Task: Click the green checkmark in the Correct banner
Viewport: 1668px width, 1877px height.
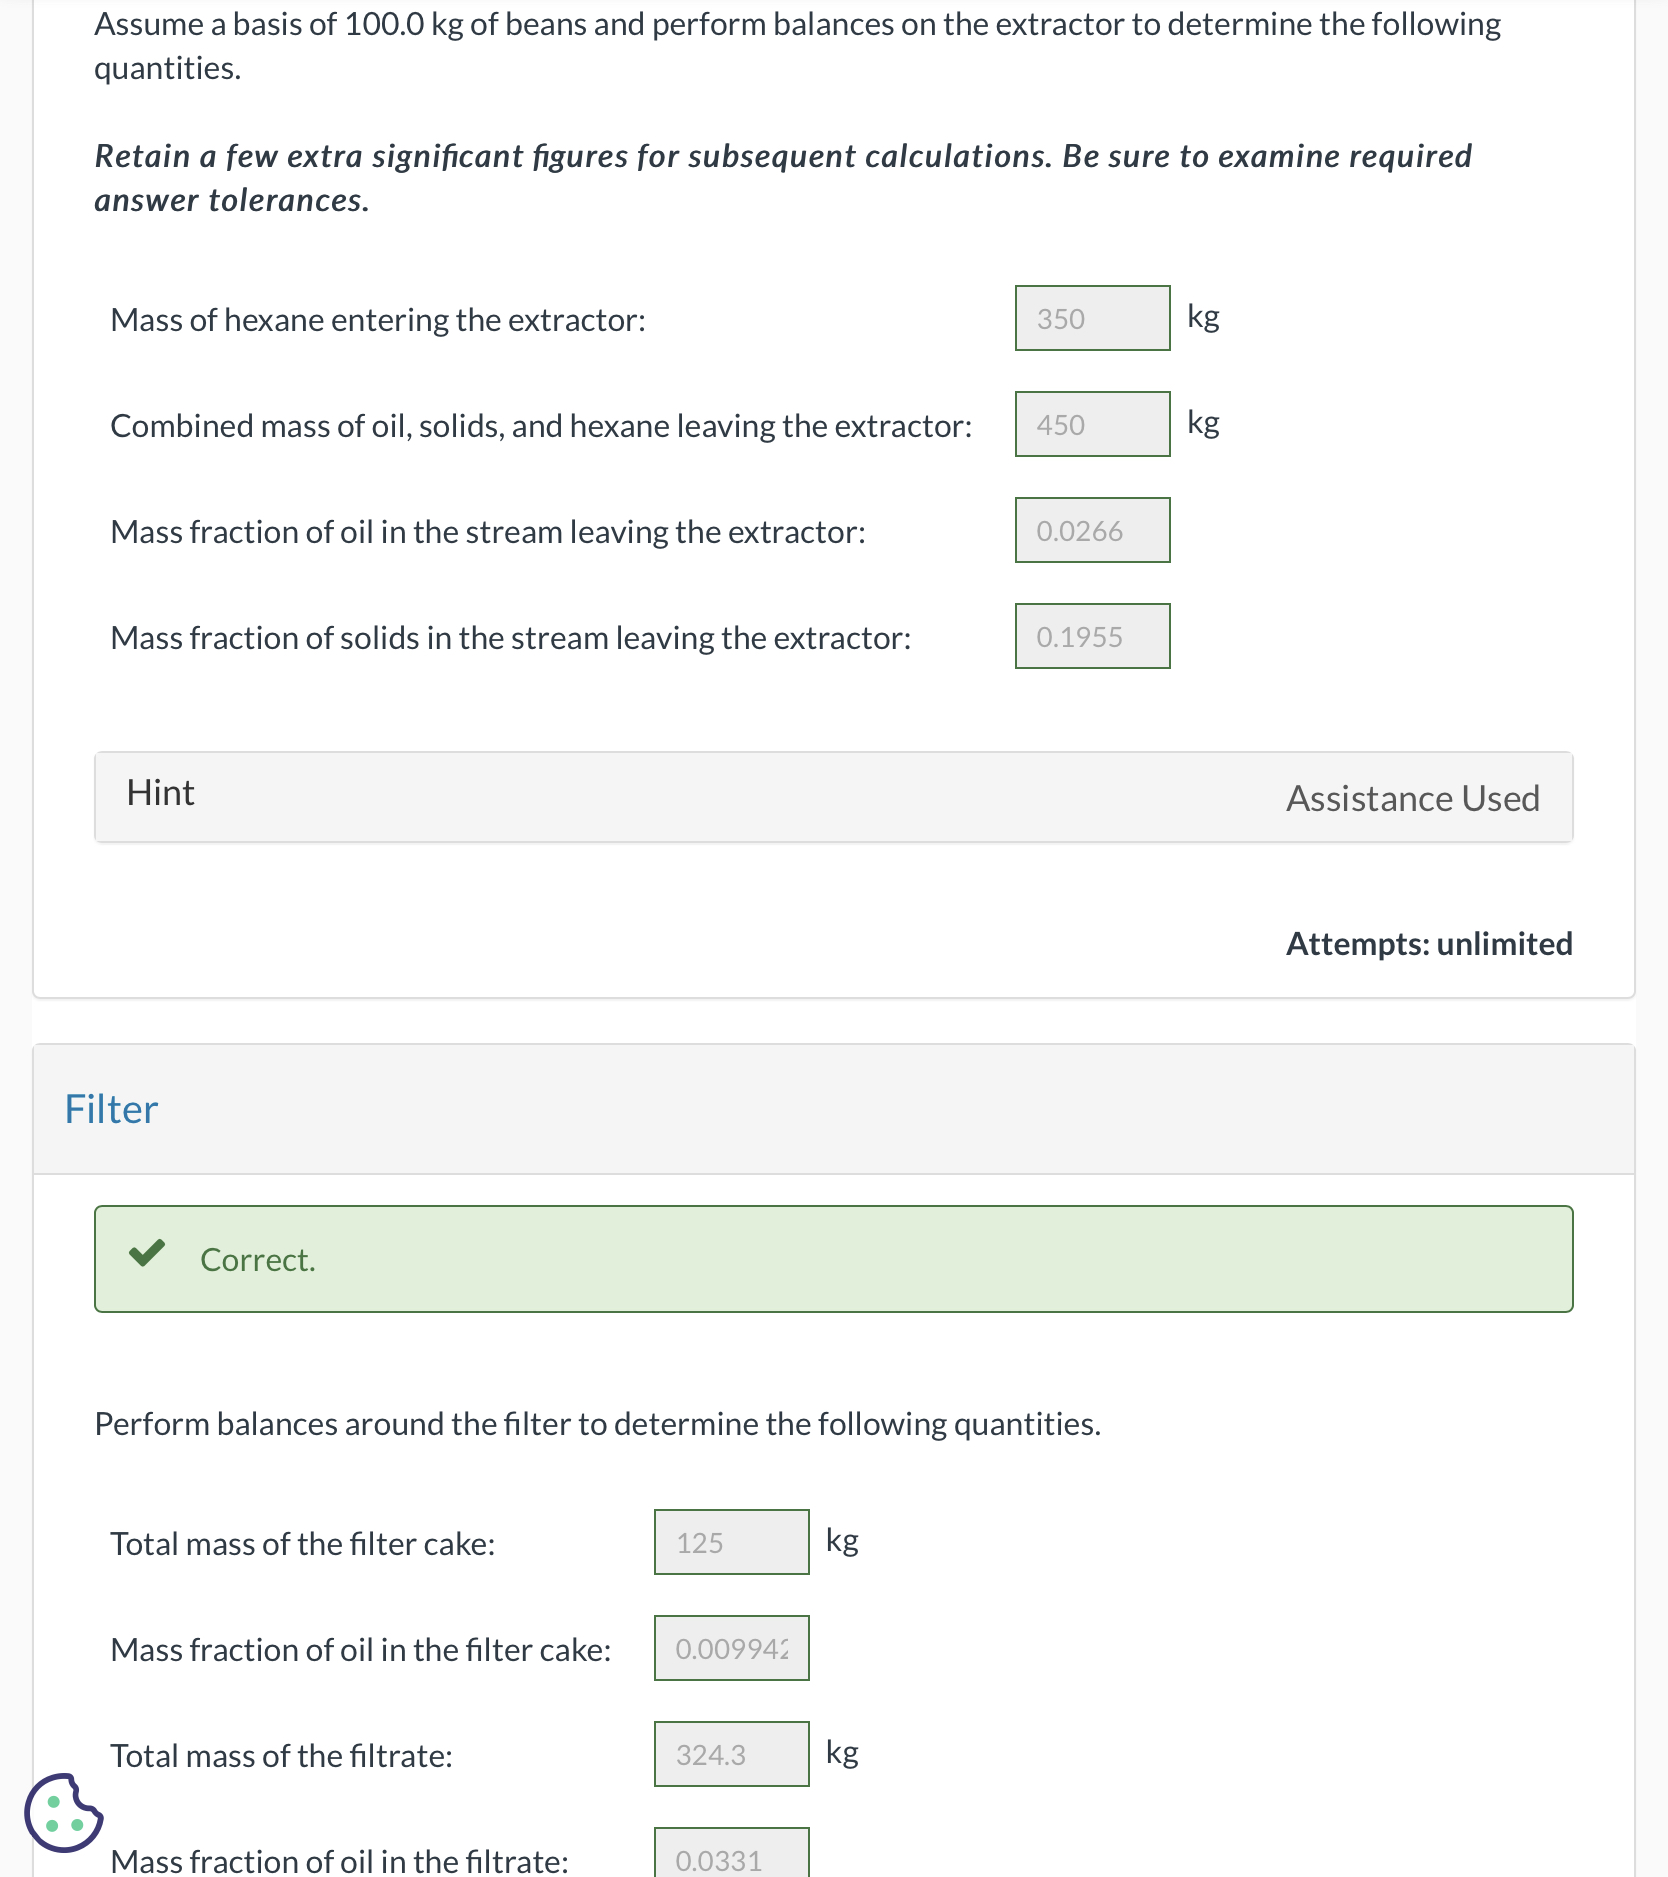Action: pyautogui.click(x=147, y=1254)
